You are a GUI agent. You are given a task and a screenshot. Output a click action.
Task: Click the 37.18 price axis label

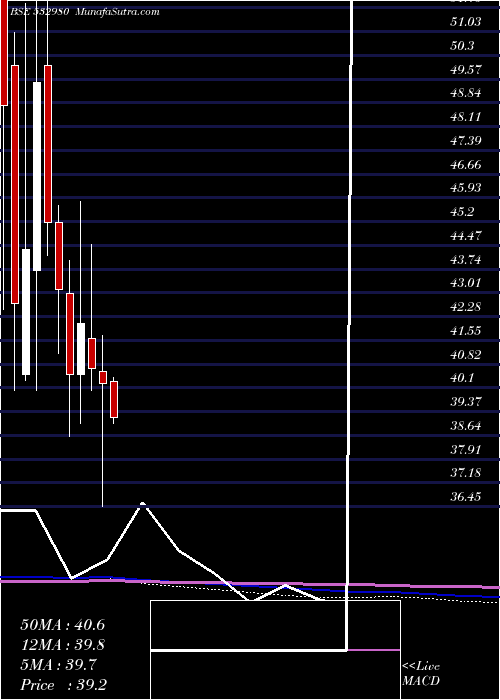(x=466, y=472)
